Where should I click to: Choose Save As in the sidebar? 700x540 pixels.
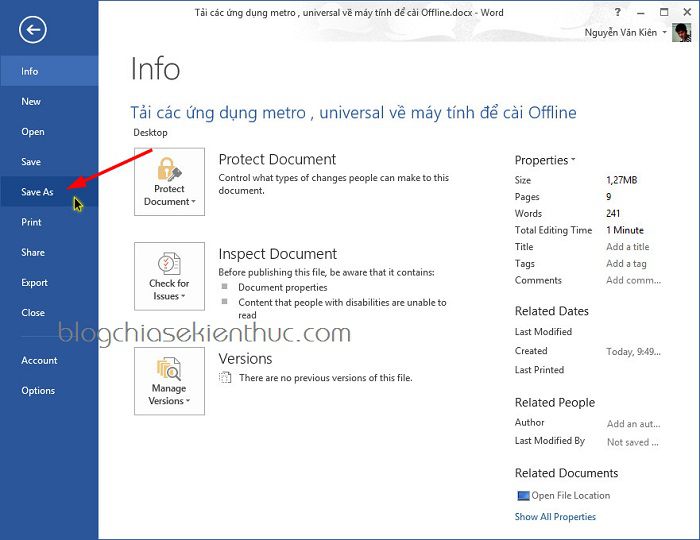tap(49, 192)
